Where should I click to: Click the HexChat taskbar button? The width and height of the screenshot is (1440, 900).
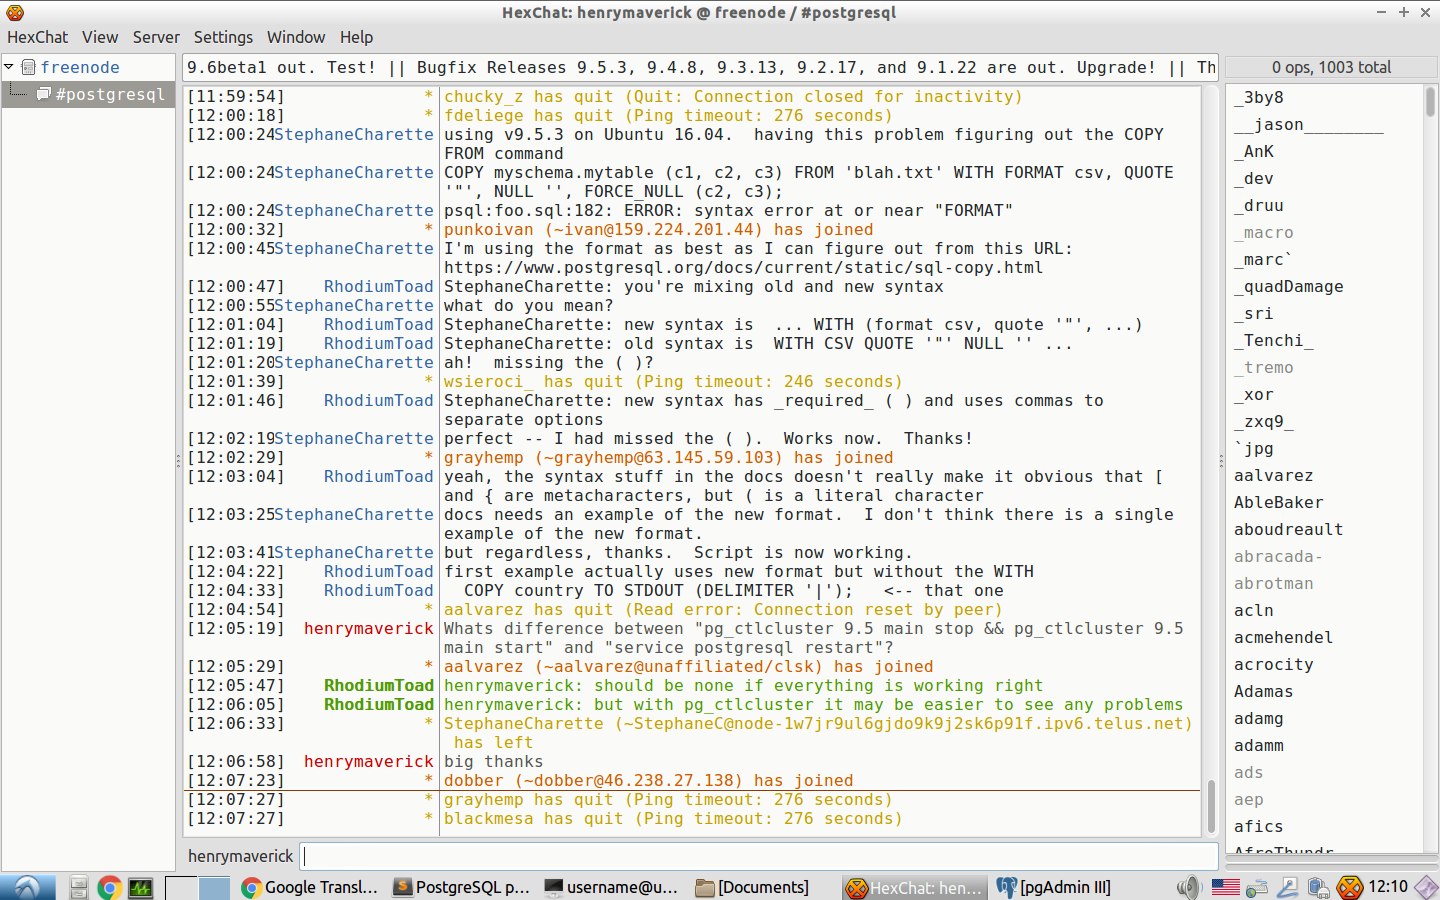(914, 887)
